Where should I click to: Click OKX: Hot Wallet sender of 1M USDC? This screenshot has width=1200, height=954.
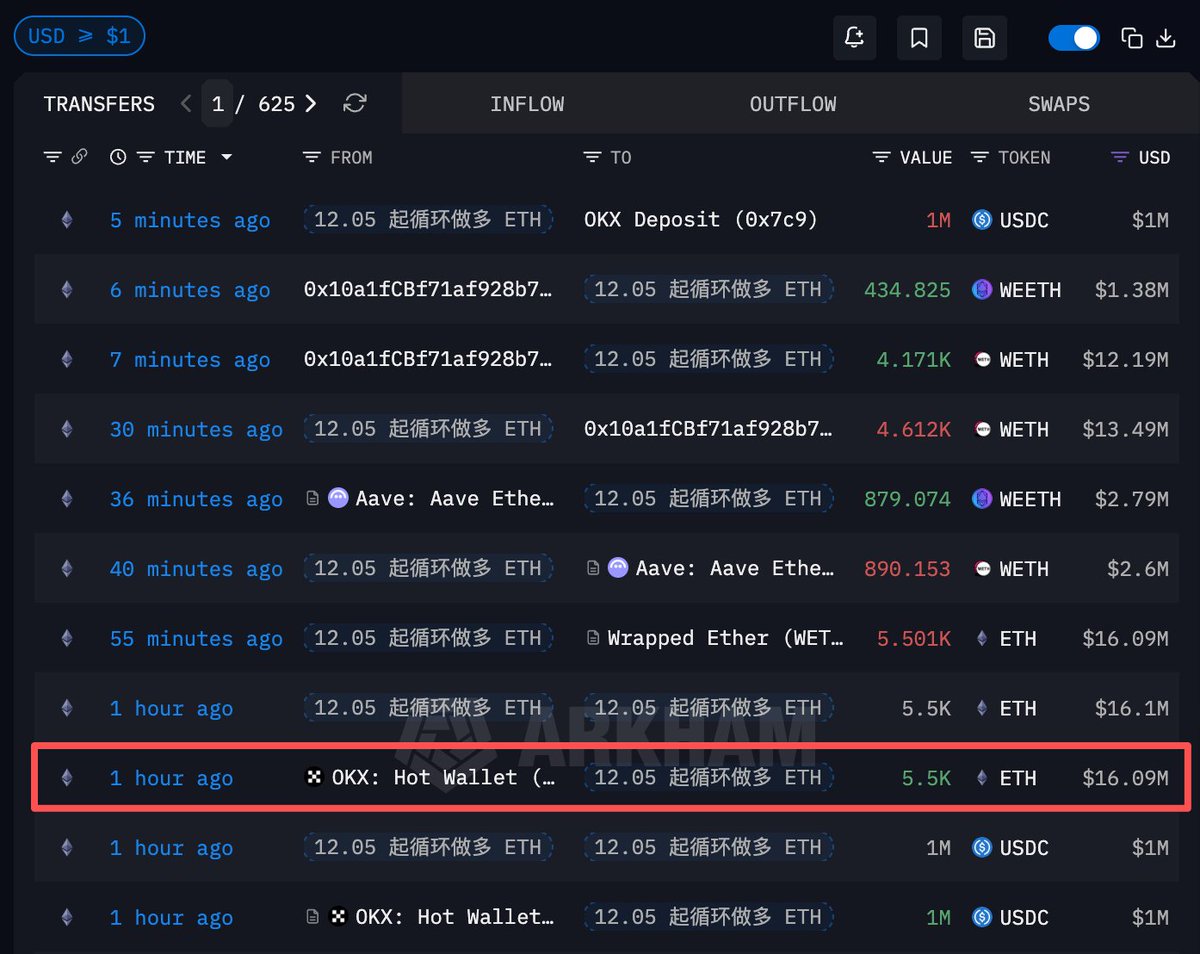(x=430, y=917)
